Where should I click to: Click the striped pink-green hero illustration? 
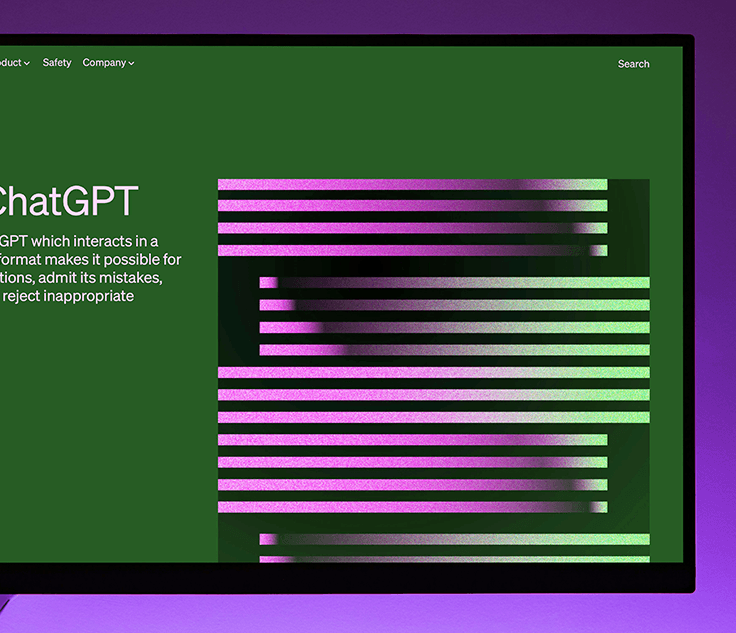[x=434, y=370]
